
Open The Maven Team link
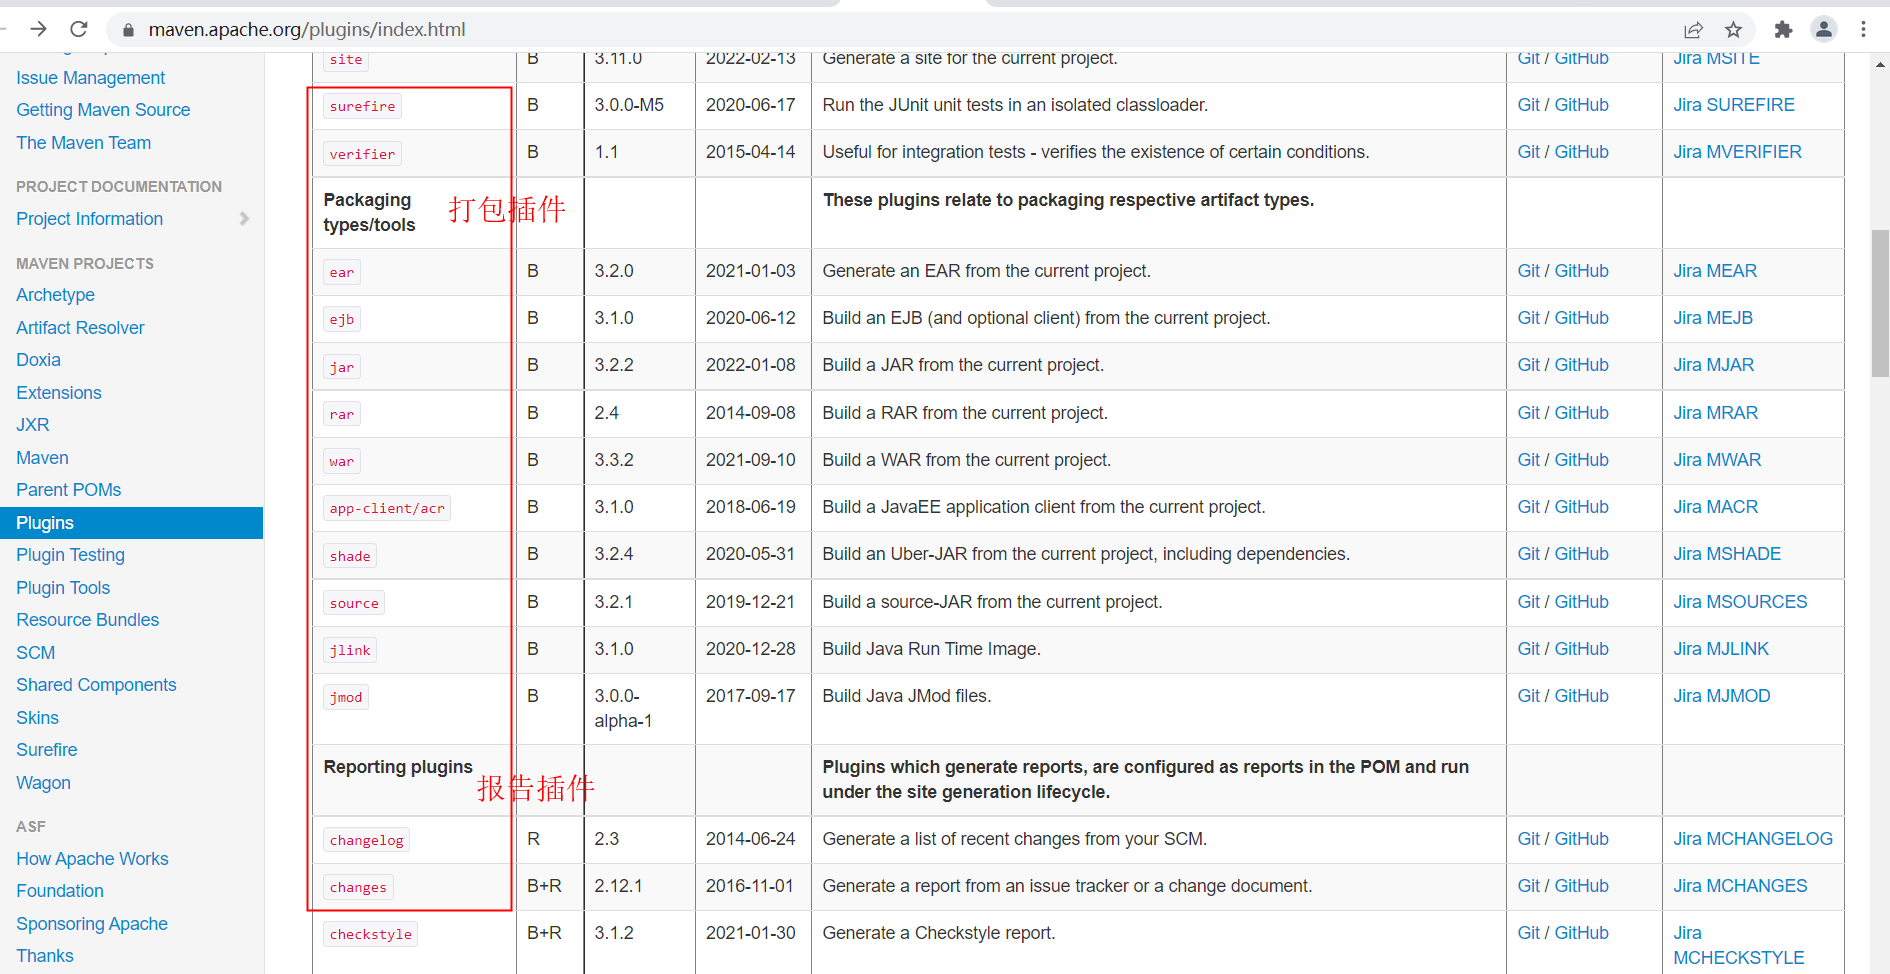(x=83, y=143)
